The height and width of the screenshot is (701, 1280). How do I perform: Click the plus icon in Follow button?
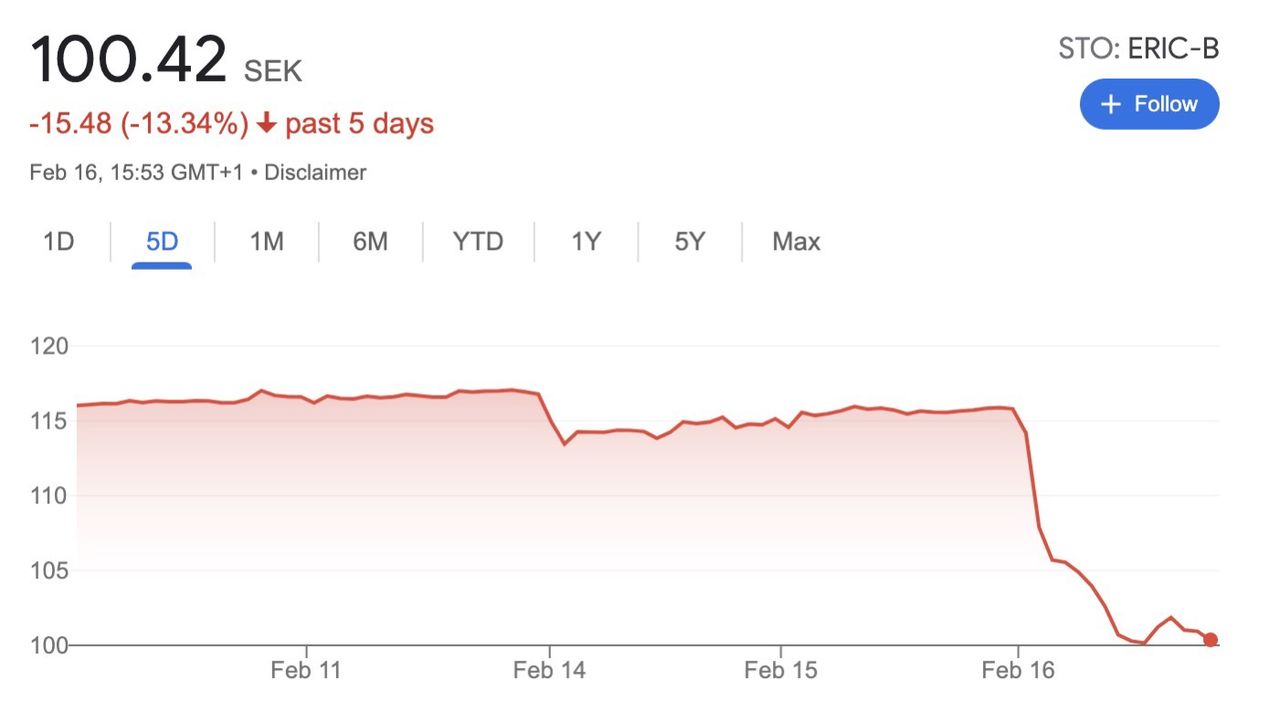click(1110, 105)
